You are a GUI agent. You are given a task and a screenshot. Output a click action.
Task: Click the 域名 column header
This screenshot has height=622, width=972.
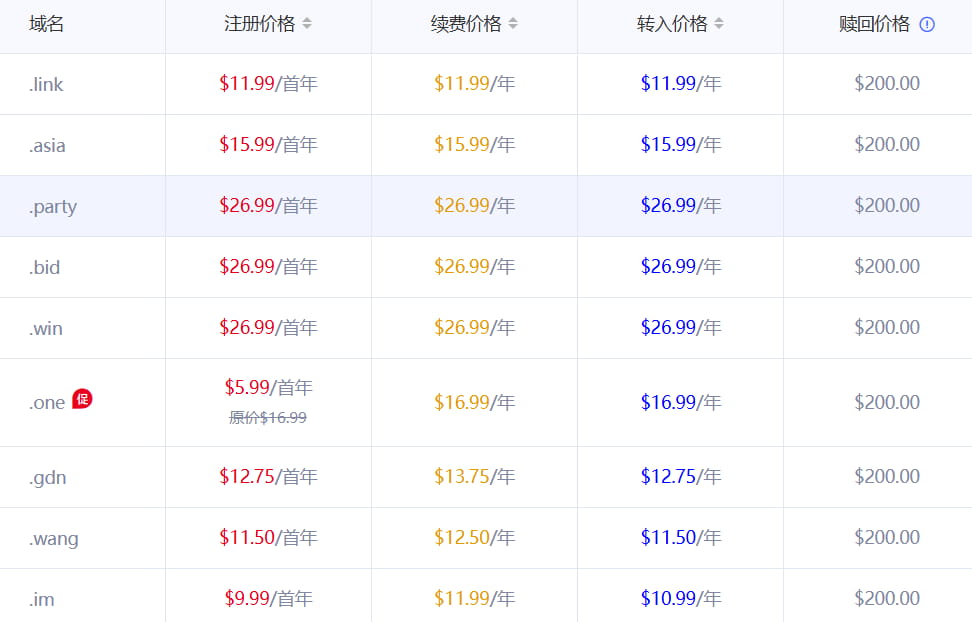tap(47, 25)
